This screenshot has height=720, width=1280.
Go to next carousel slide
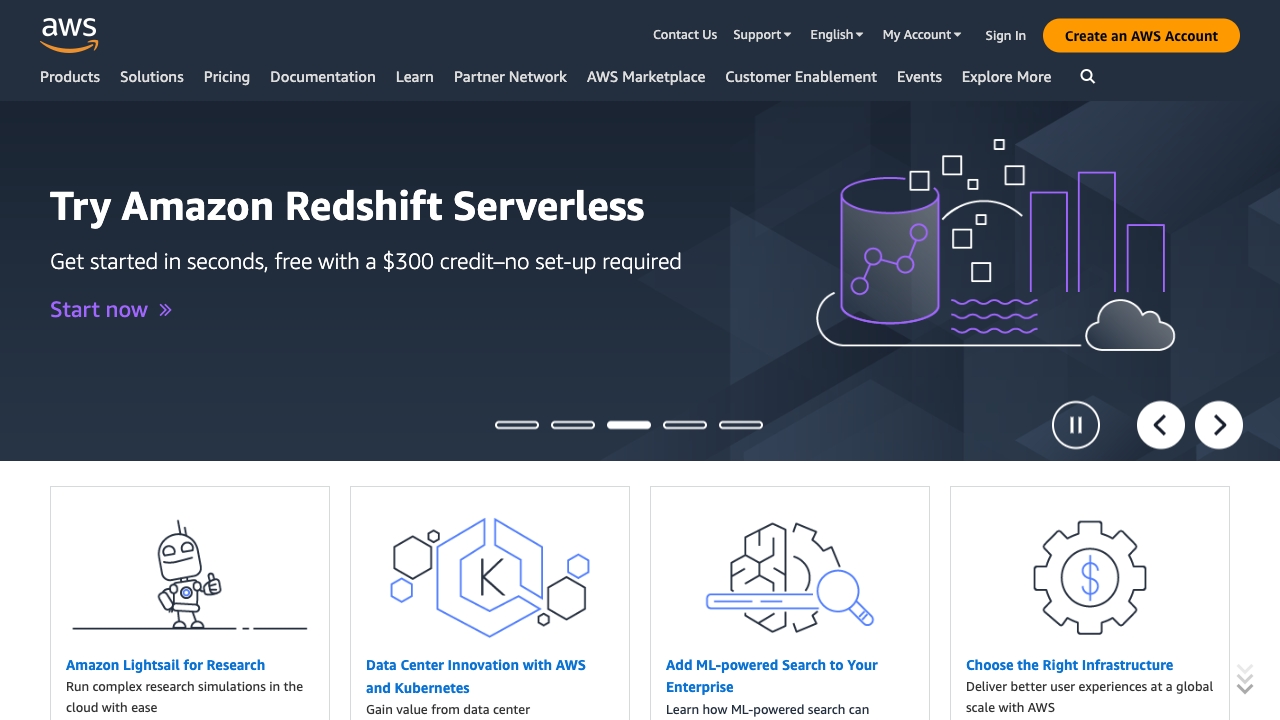(x=1219, y=425)
